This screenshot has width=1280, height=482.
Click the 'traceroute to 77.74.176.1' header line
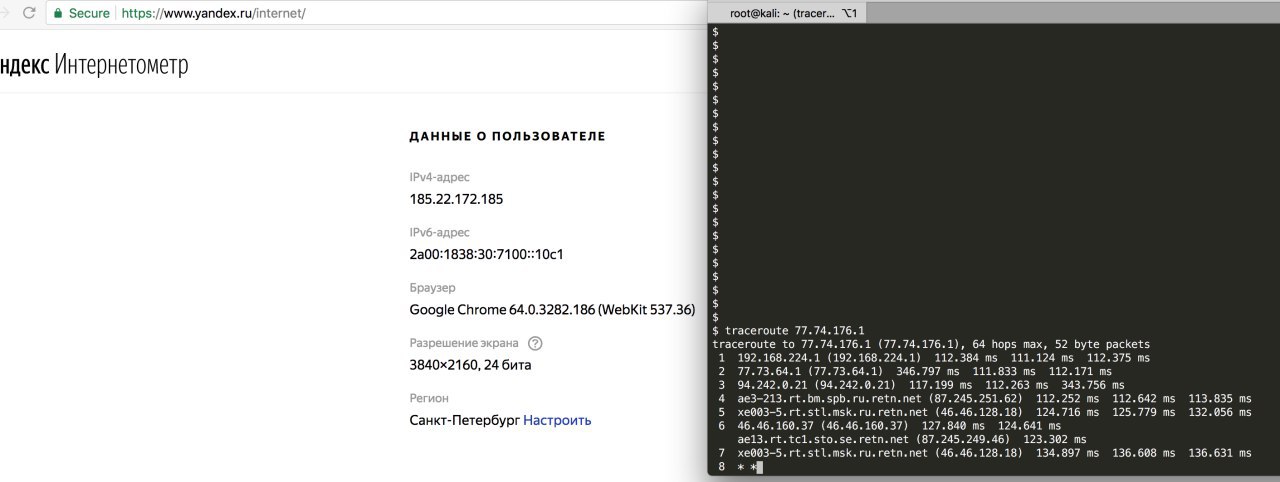(930, 343)
